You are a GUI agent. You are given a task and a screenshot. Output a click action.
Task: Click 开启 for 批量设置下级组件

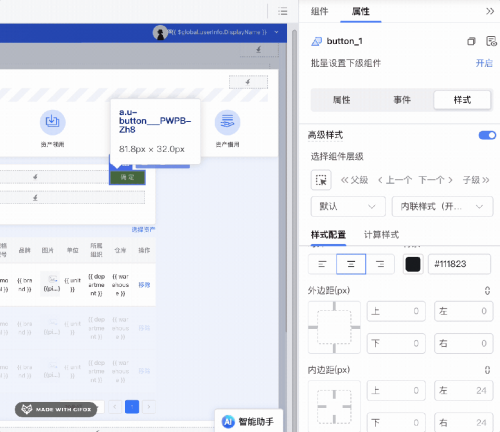click(x=484, y=63)
